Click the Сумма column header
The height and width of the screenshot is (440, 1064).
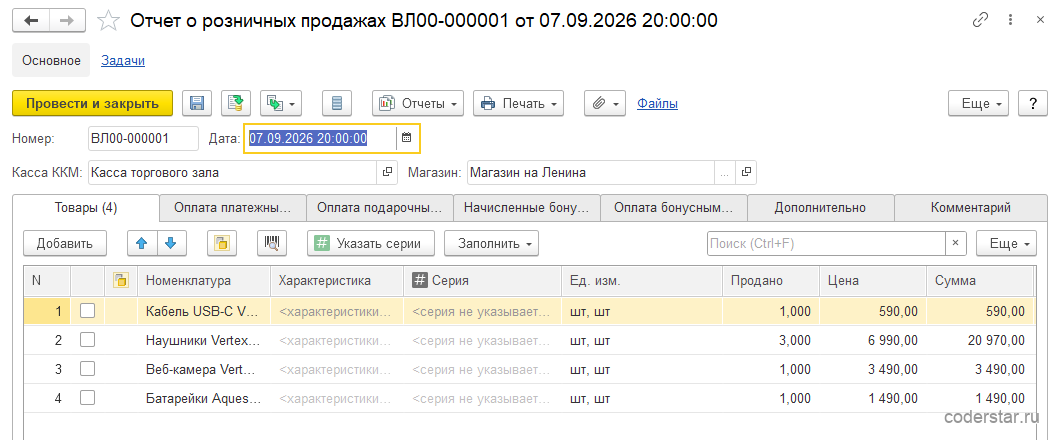point(979,280)
